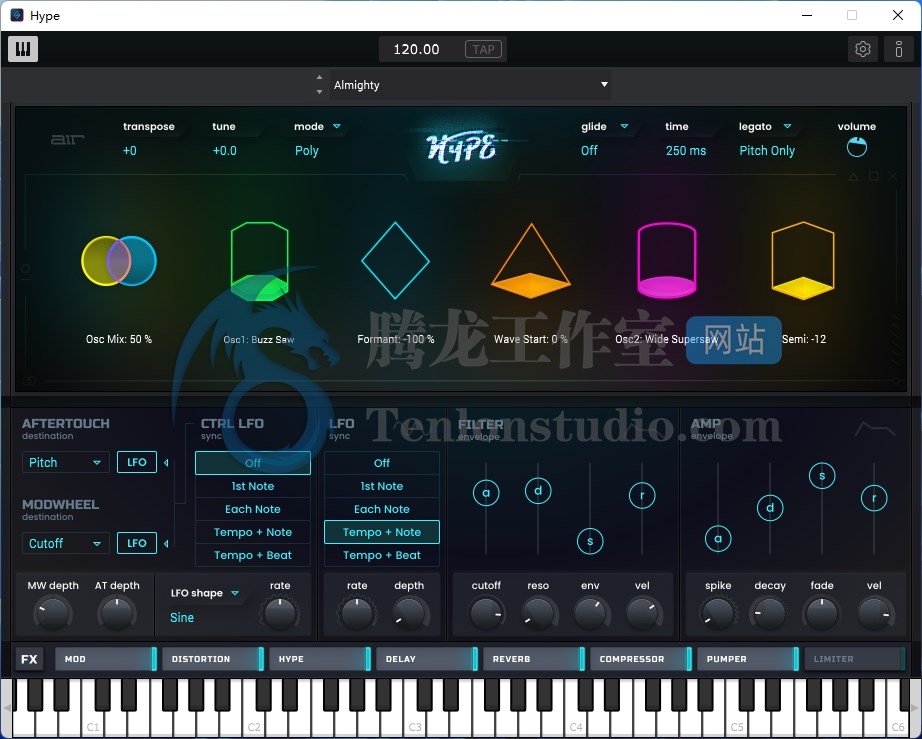Click the amp vel knob
The height and width of the screenshot is (739, 922).
pos(874,613)
